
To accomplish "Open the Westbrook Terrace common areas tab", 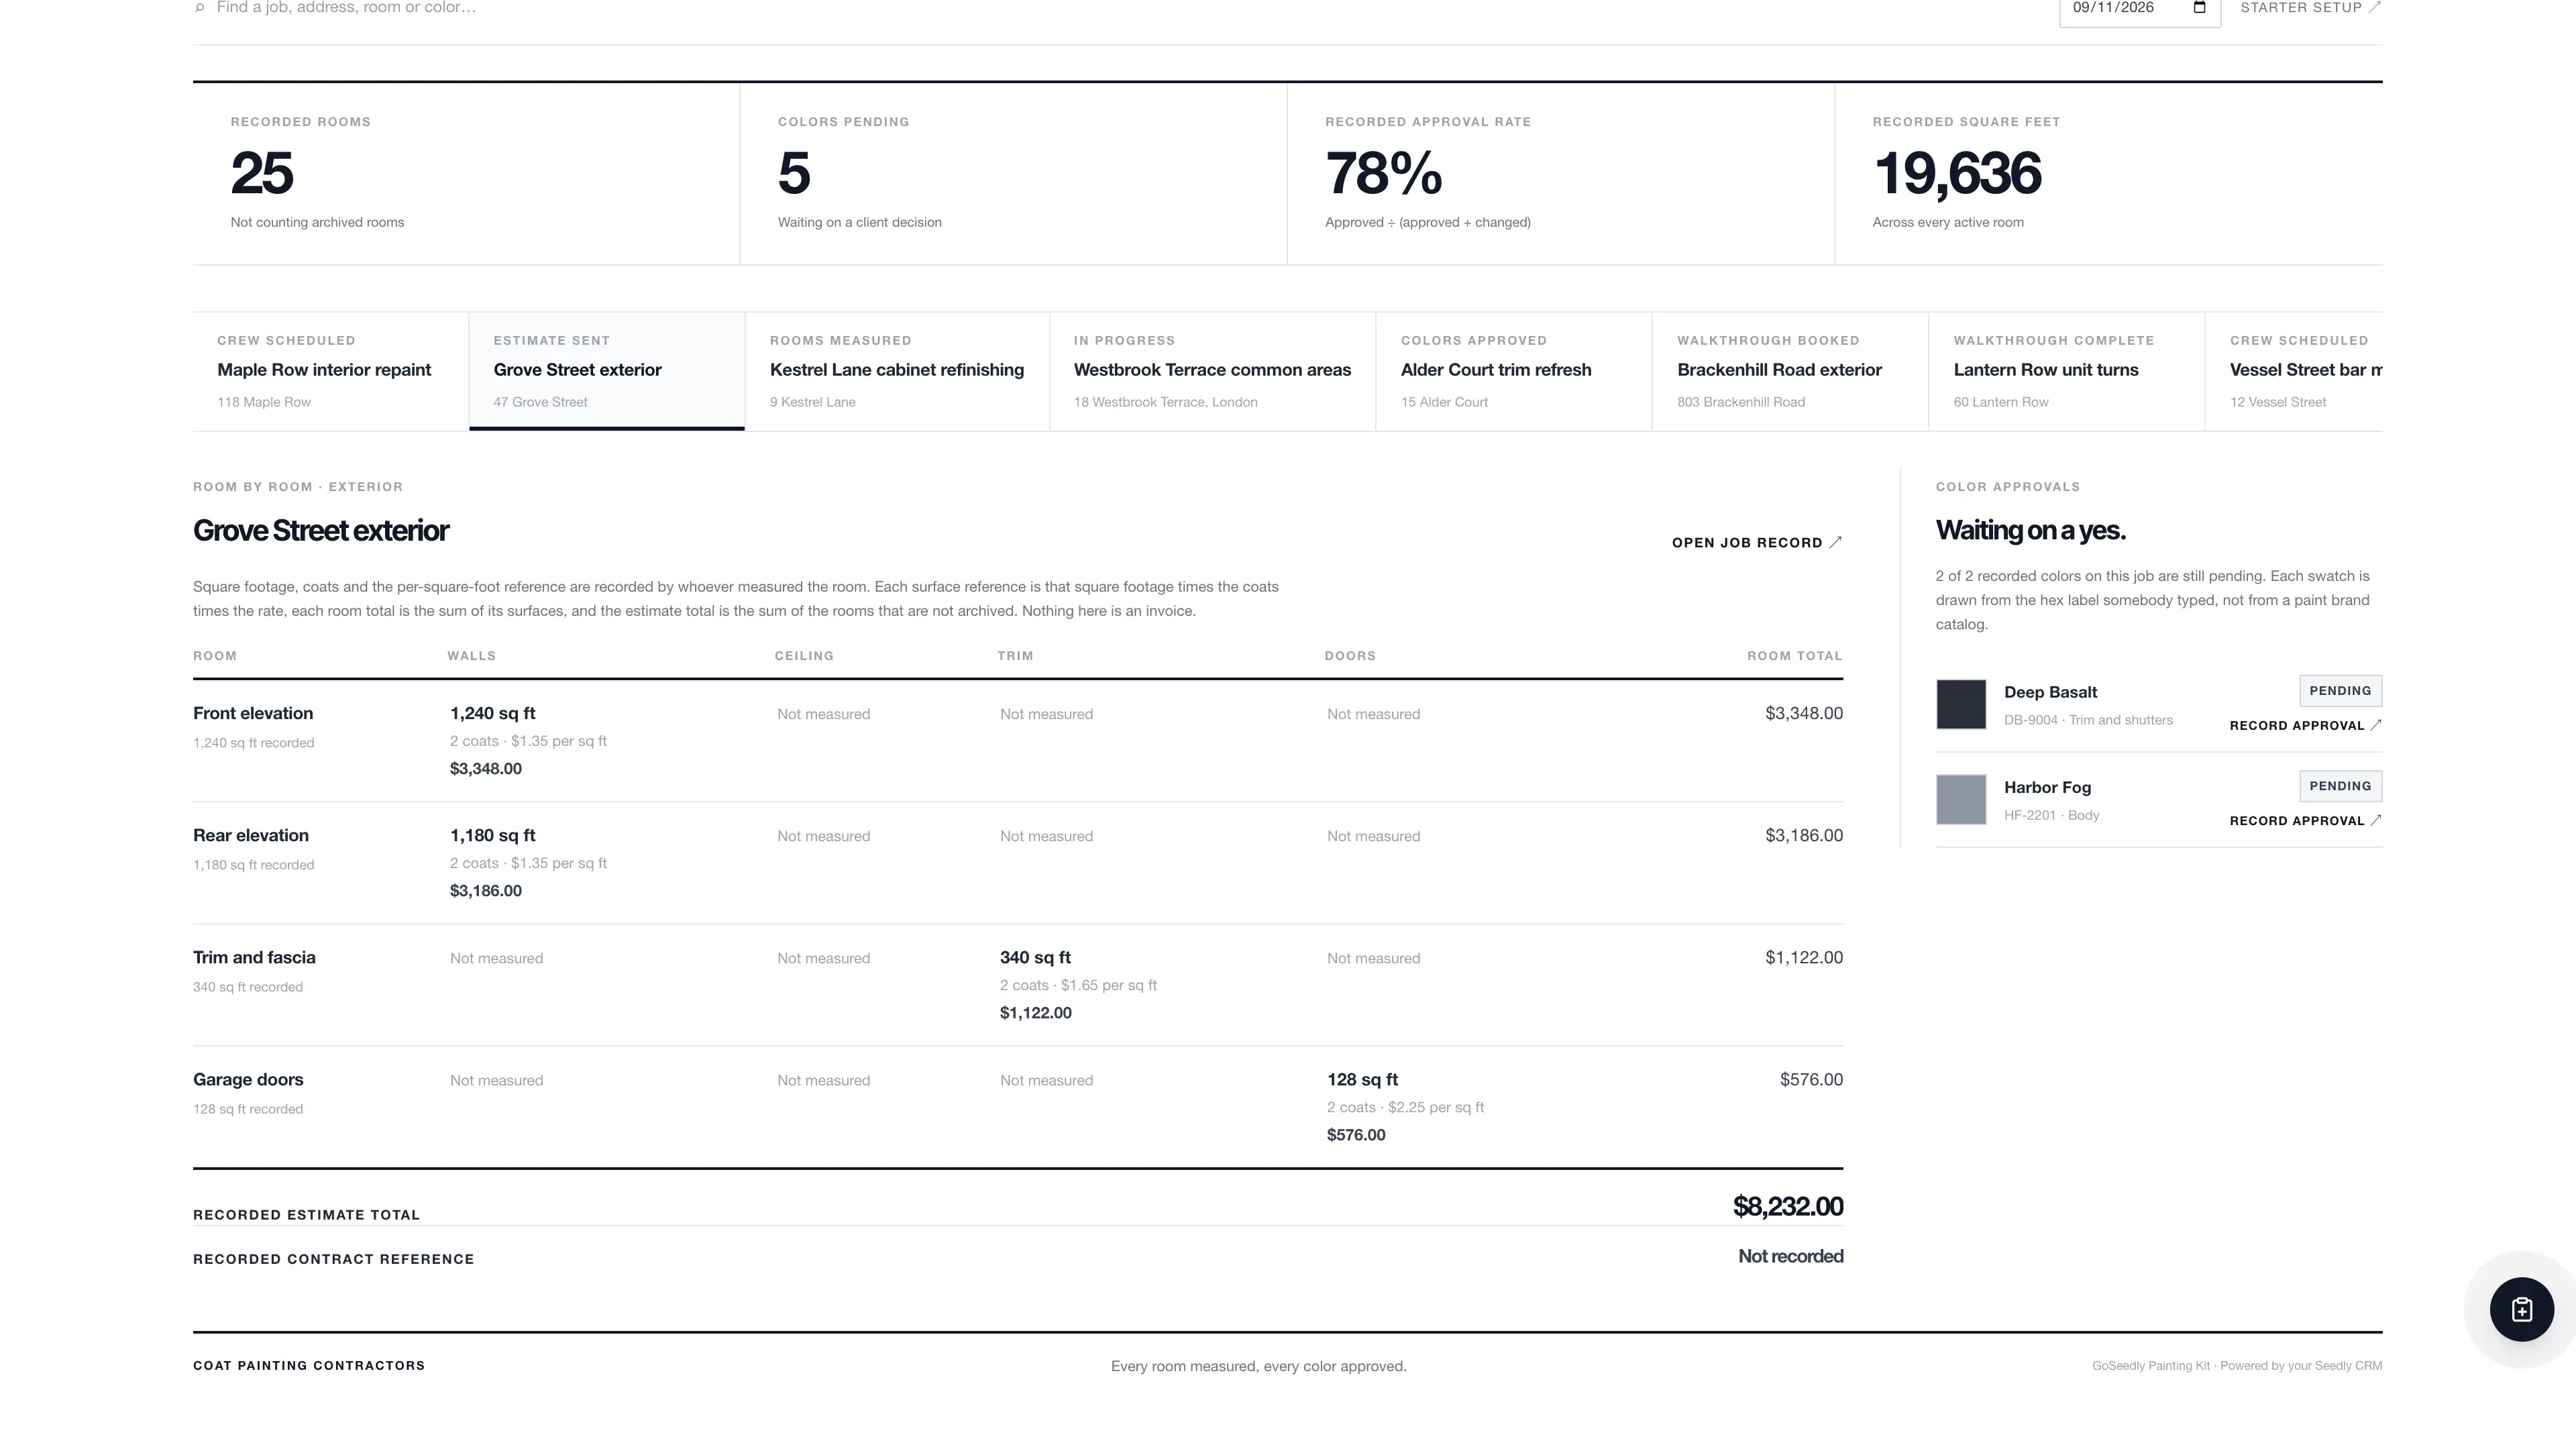I will [1212, 371].
